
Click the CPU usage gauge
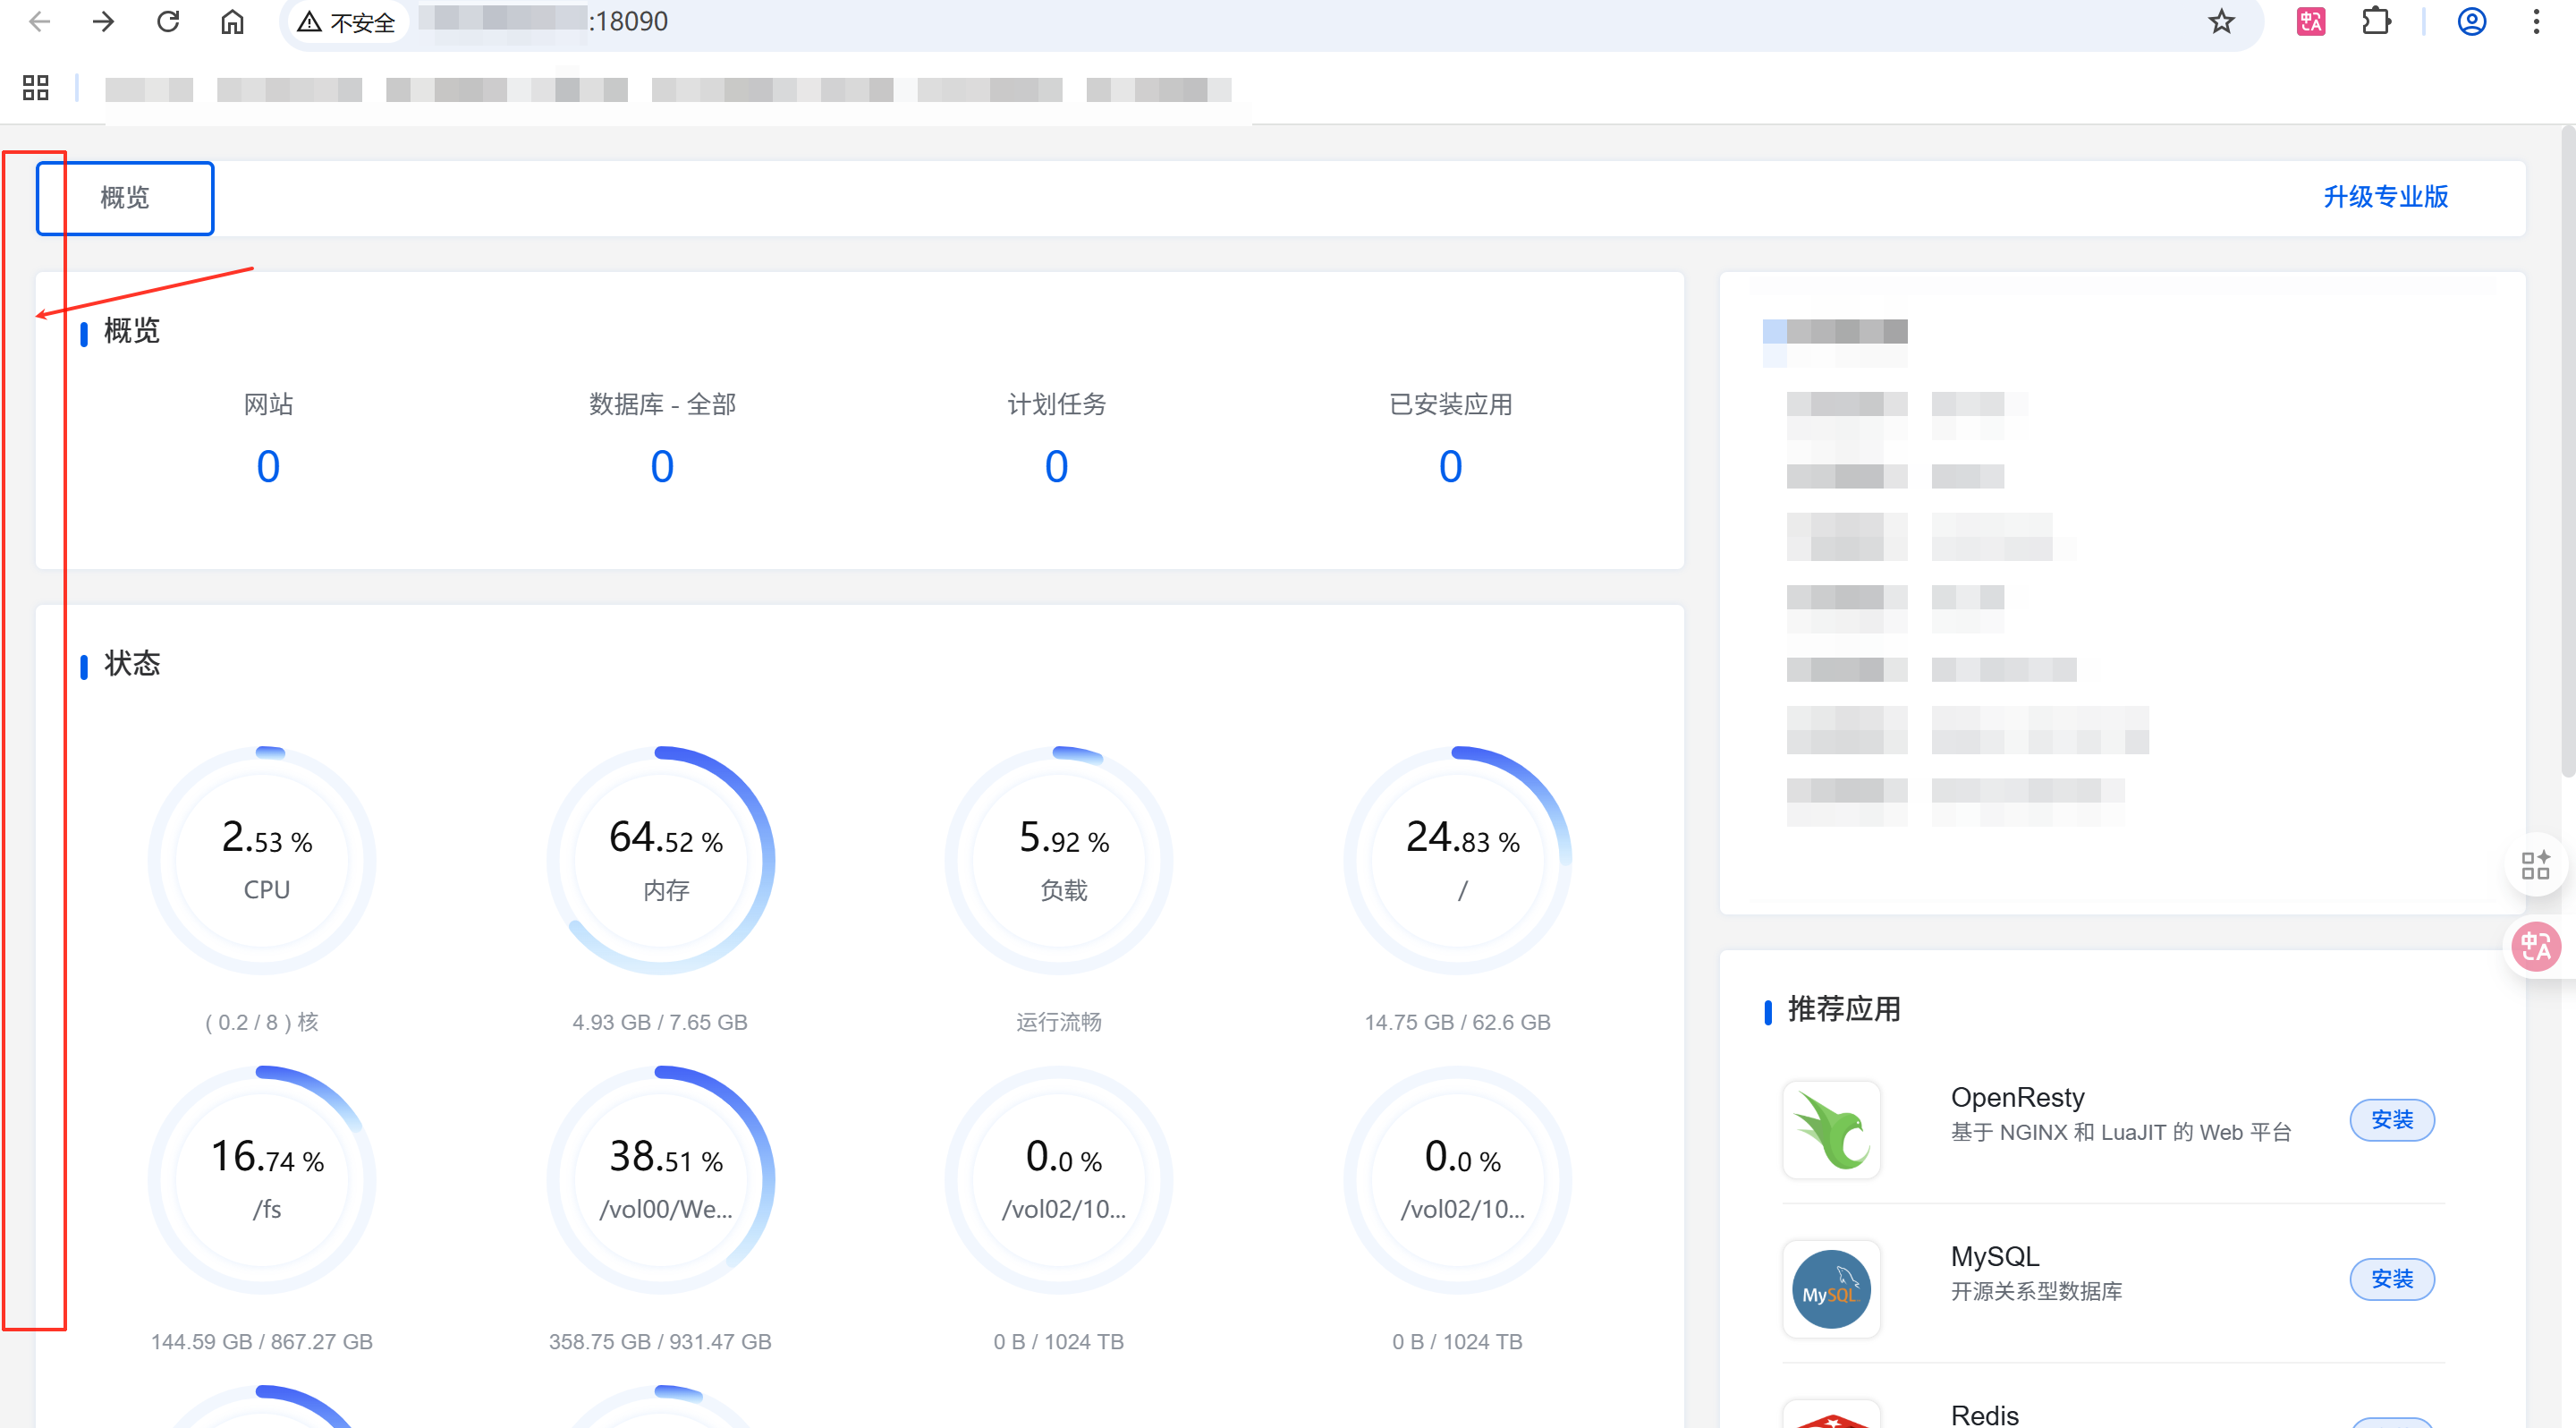(264, 860)
